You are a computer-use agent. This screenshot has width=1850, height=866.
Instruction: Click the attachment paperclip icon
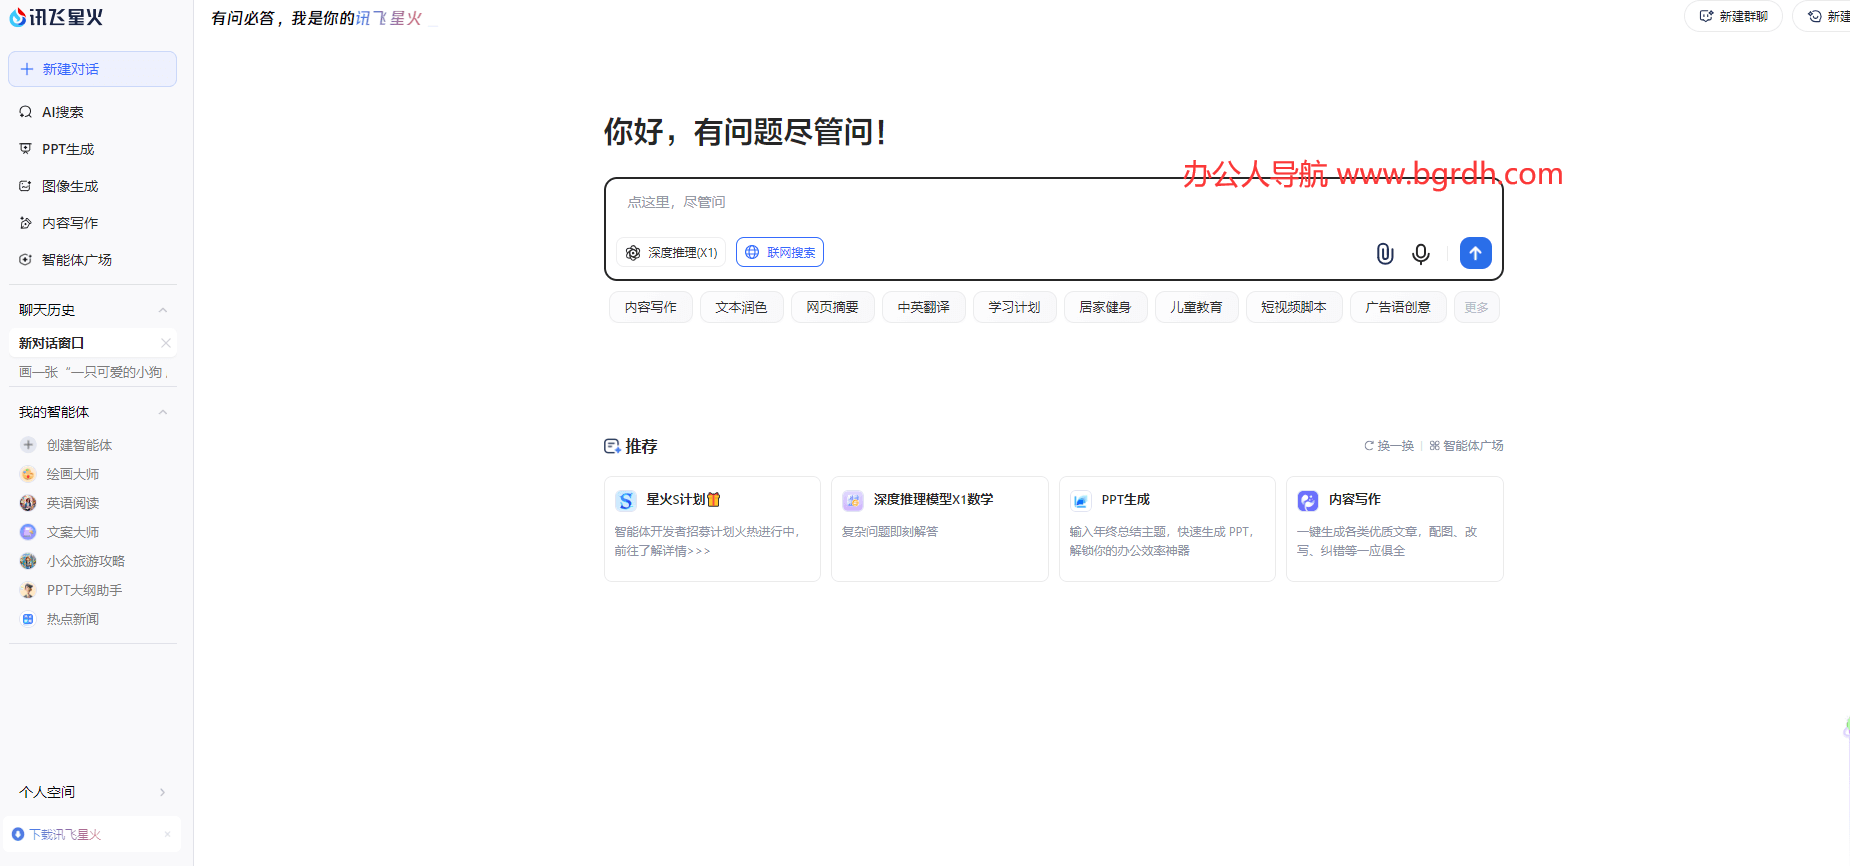1385,254
